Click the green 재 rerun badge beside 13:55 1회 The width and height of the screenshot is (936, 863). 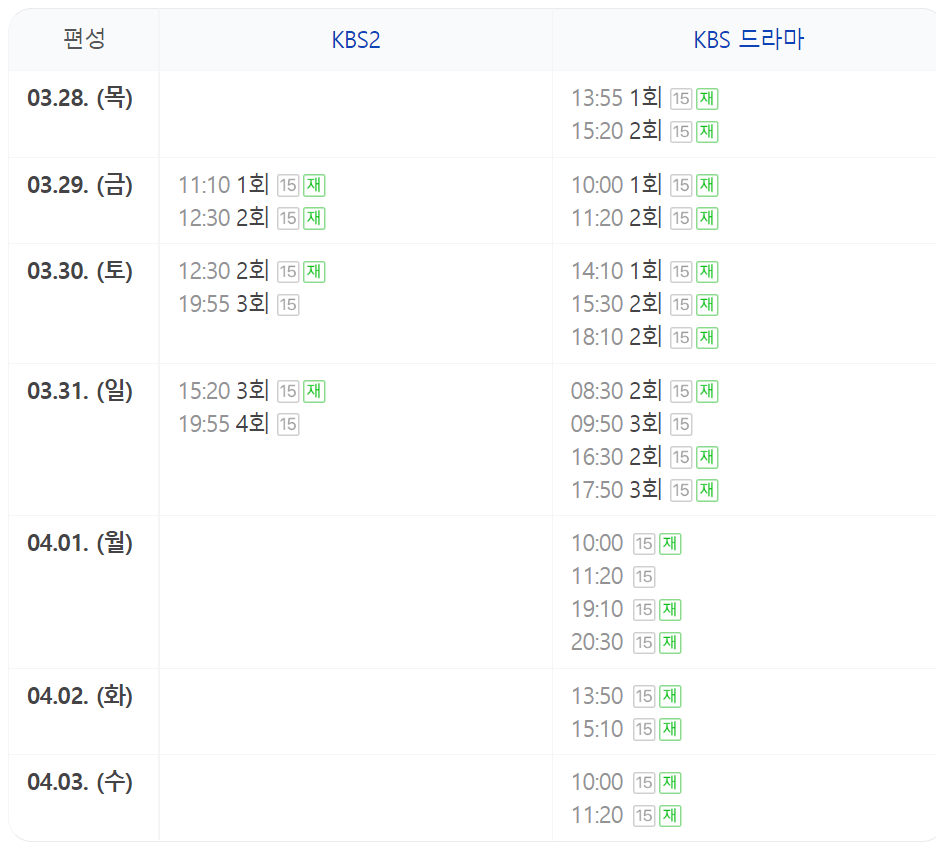(x=707, y=98)
